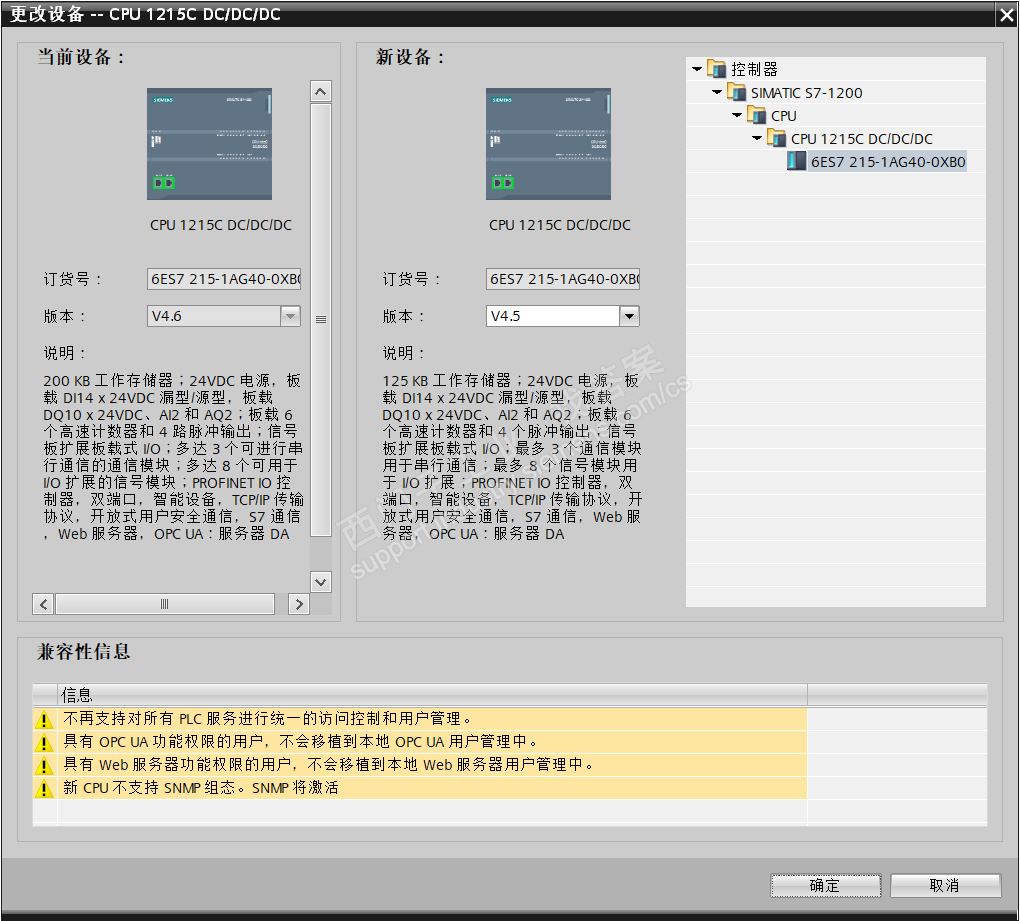
Task: Click the vertical scrollbar thumb of current device
Action: pos(321,319)
